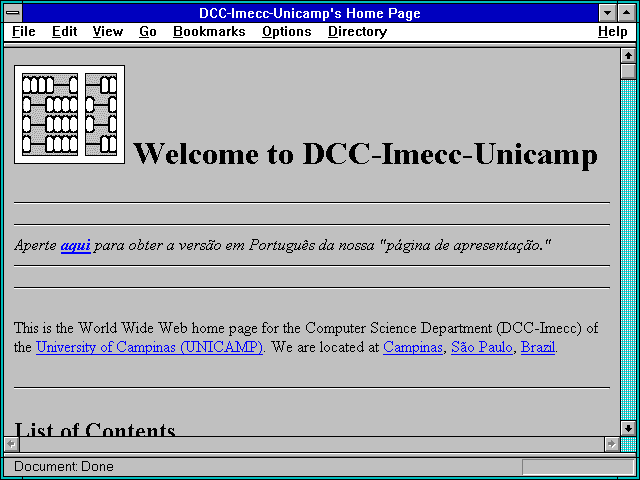Click the 'Document: Done' status text

tap(64, 467)
